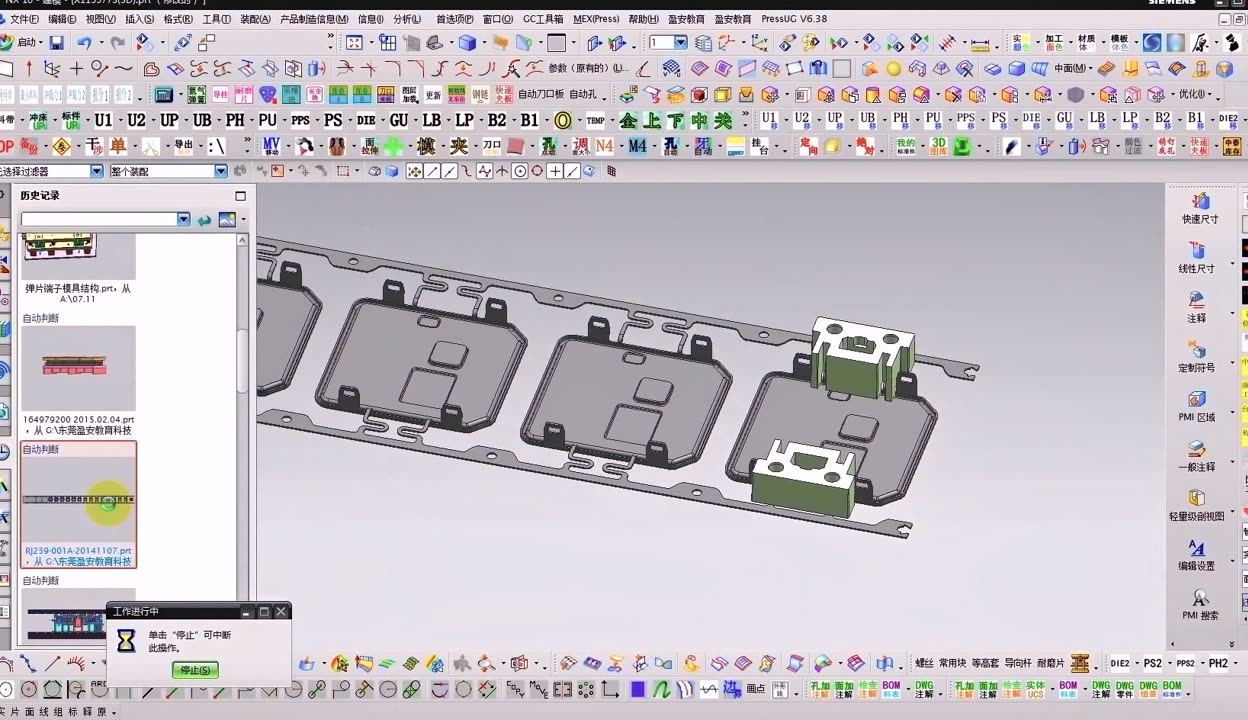1248x720 pixels.
Task: Click the 自动刀口板 text button
Action: [x=541, y=95]
